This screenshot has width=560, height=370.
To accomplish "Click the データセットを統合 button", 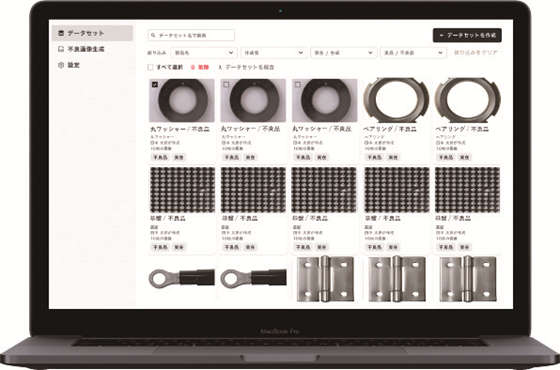I will coord(246,67).
